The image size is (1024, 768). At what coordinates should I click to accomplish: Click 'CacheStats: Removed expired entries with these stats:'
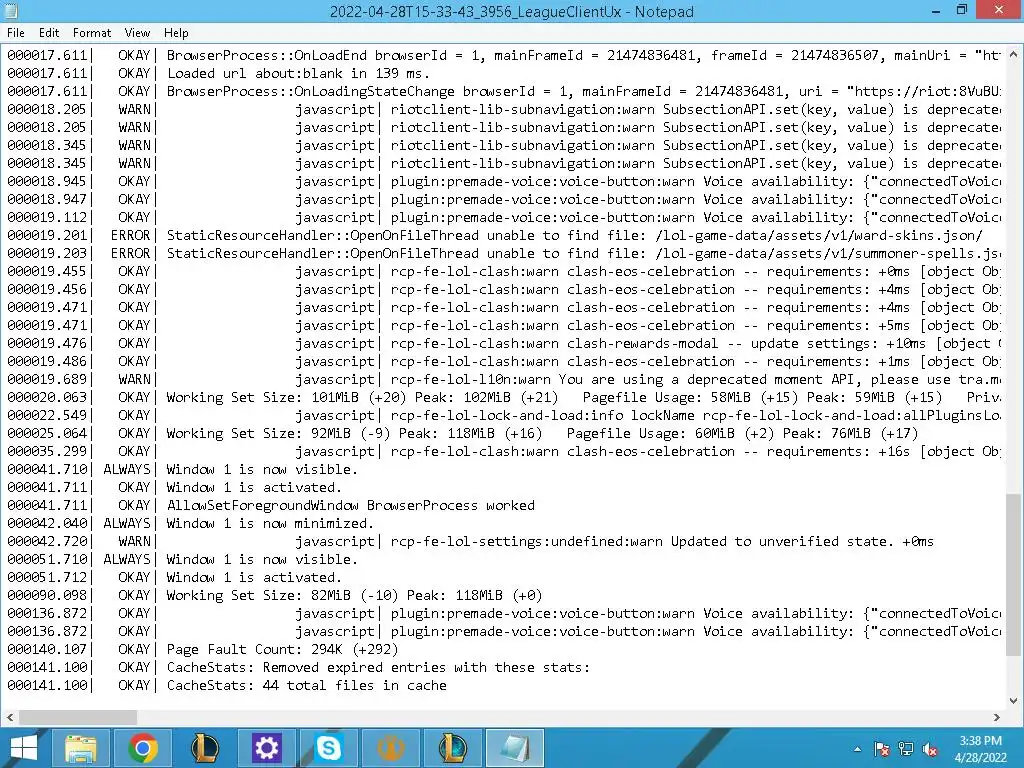378,667
